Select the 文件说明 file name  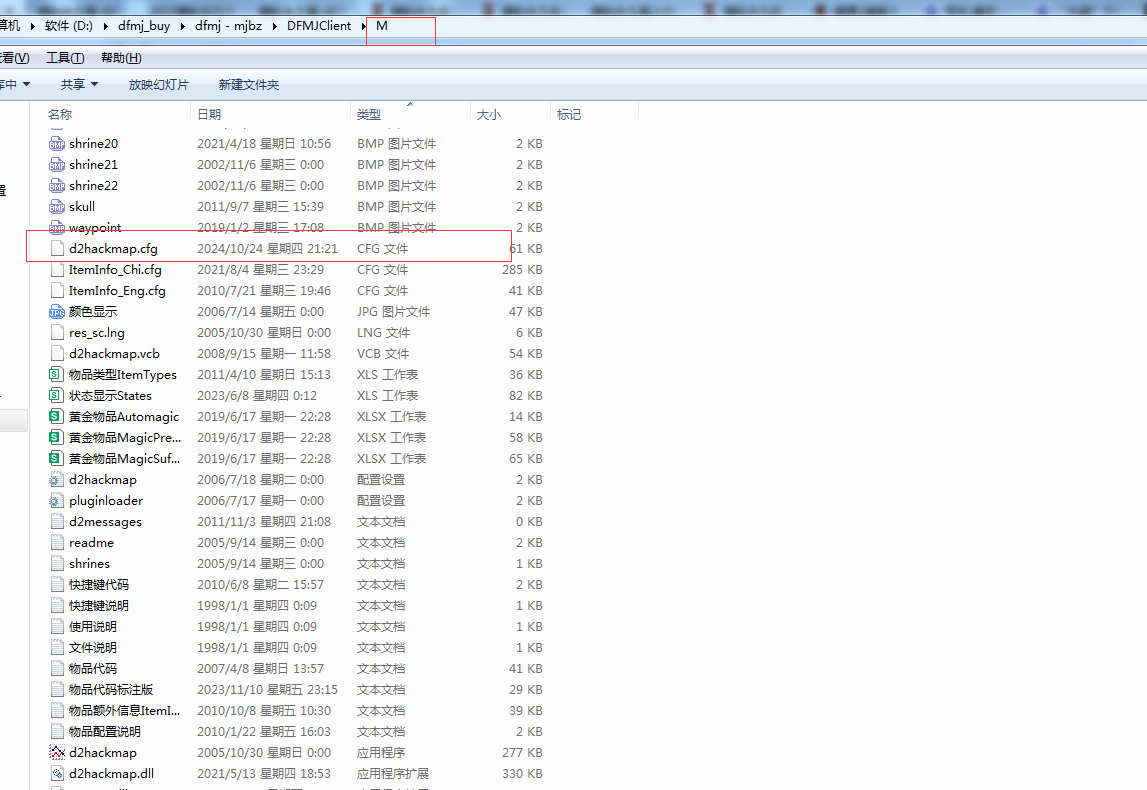click(93, 648)
